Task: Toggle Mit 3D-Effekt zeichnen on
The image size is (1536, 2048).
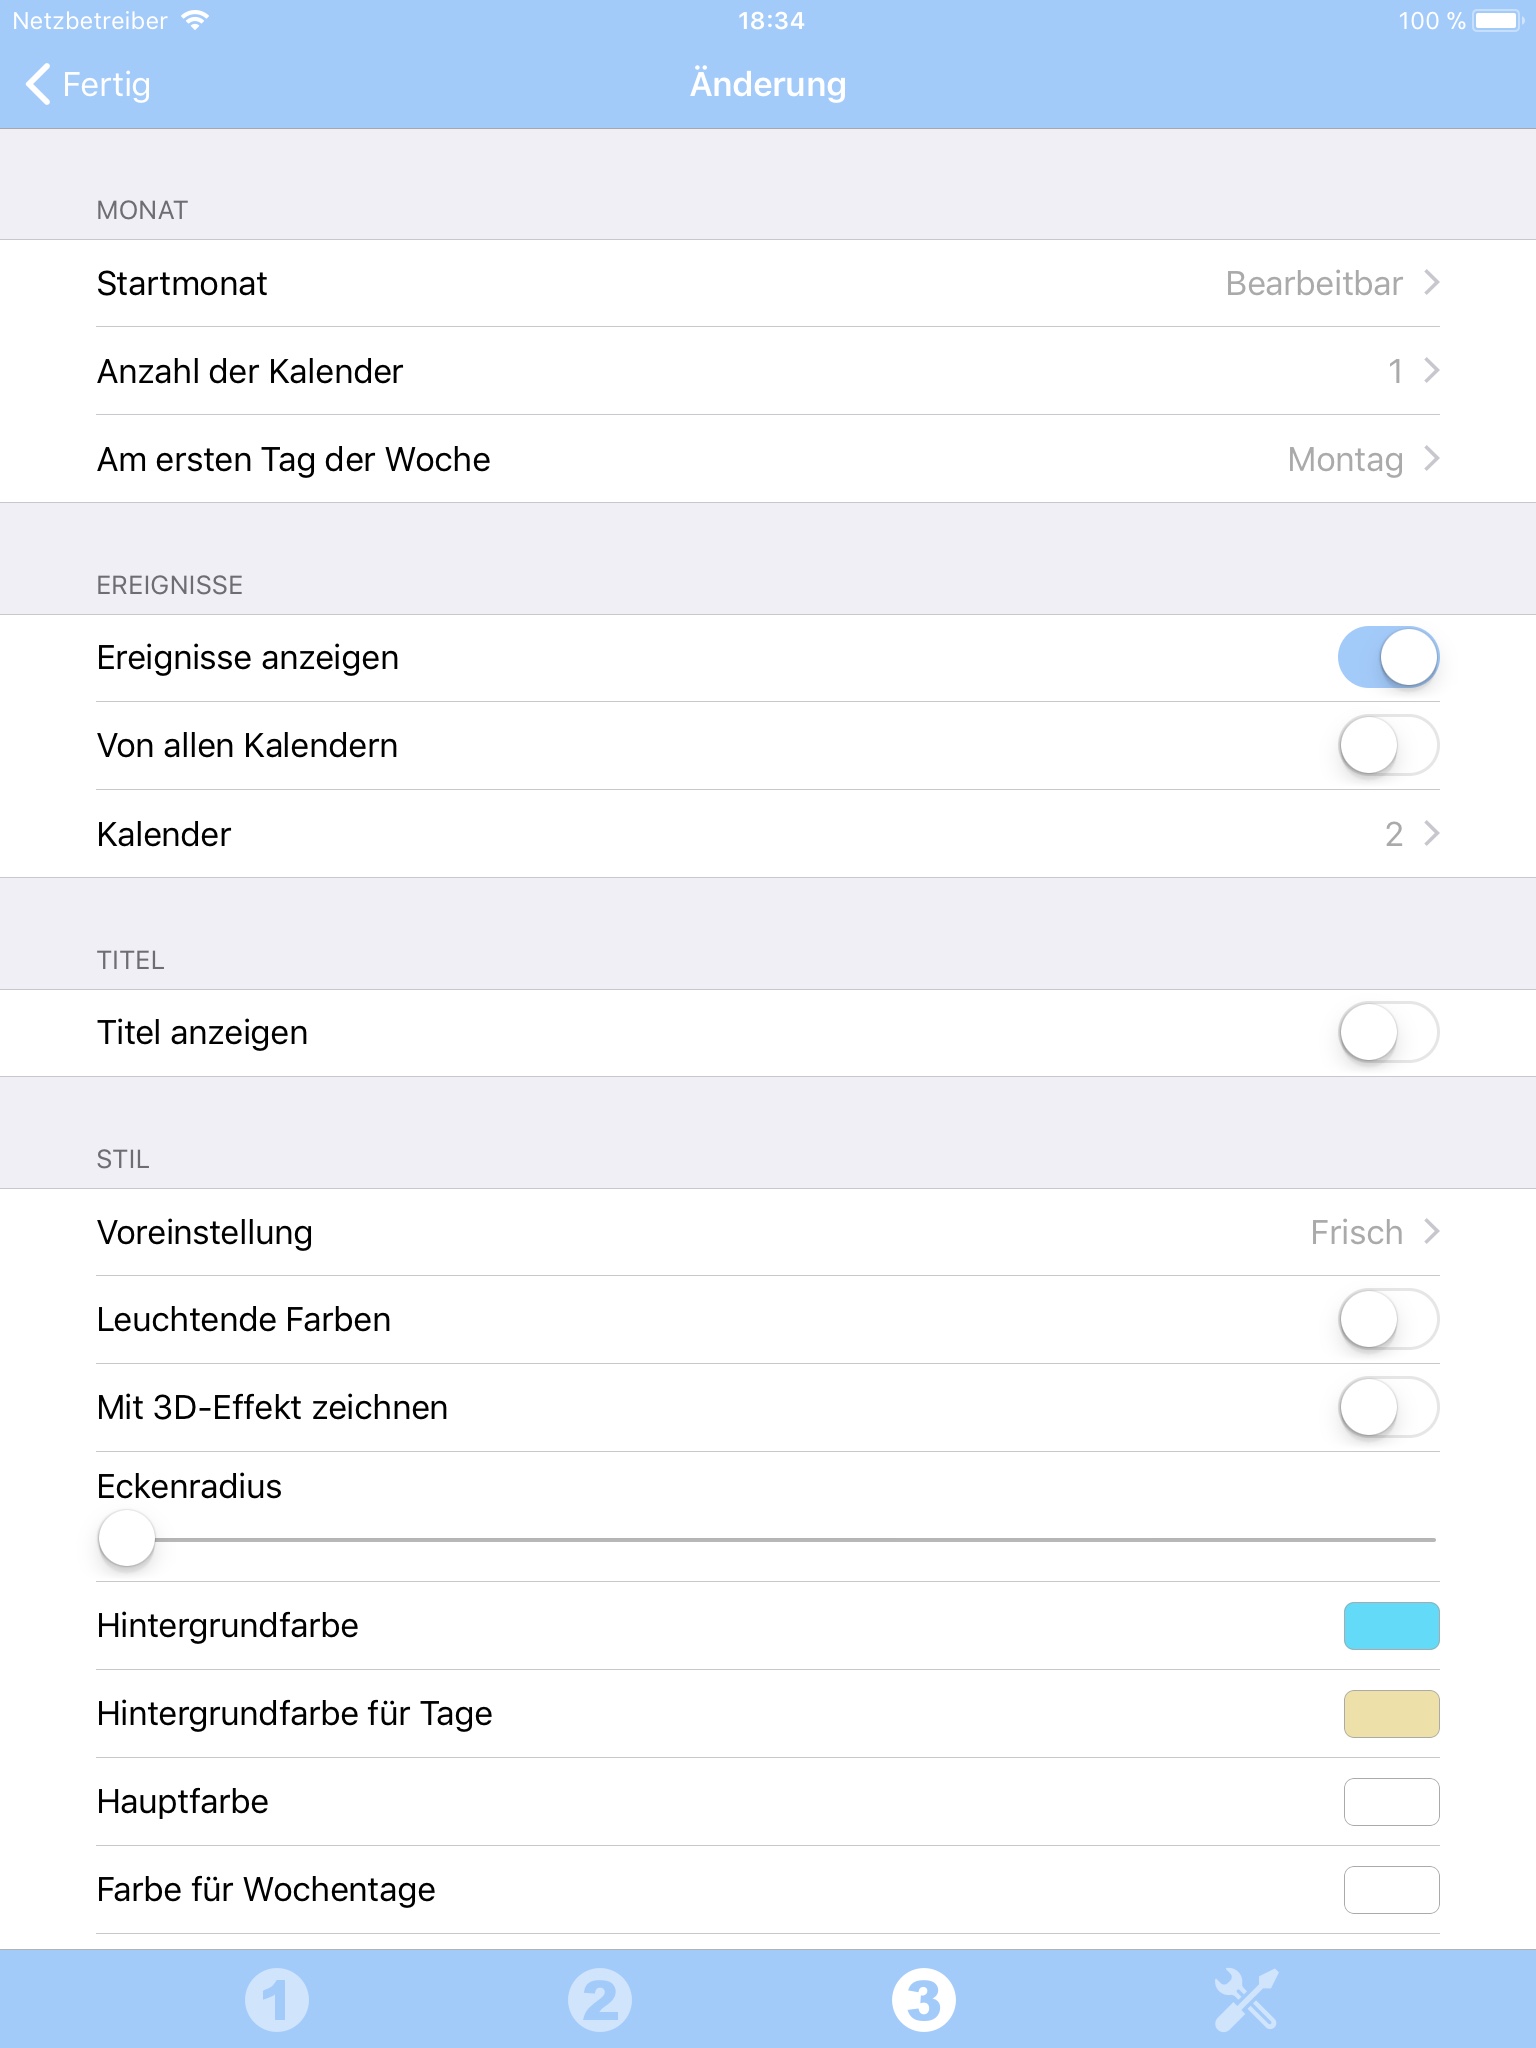Action: tap(1388, 1408)
